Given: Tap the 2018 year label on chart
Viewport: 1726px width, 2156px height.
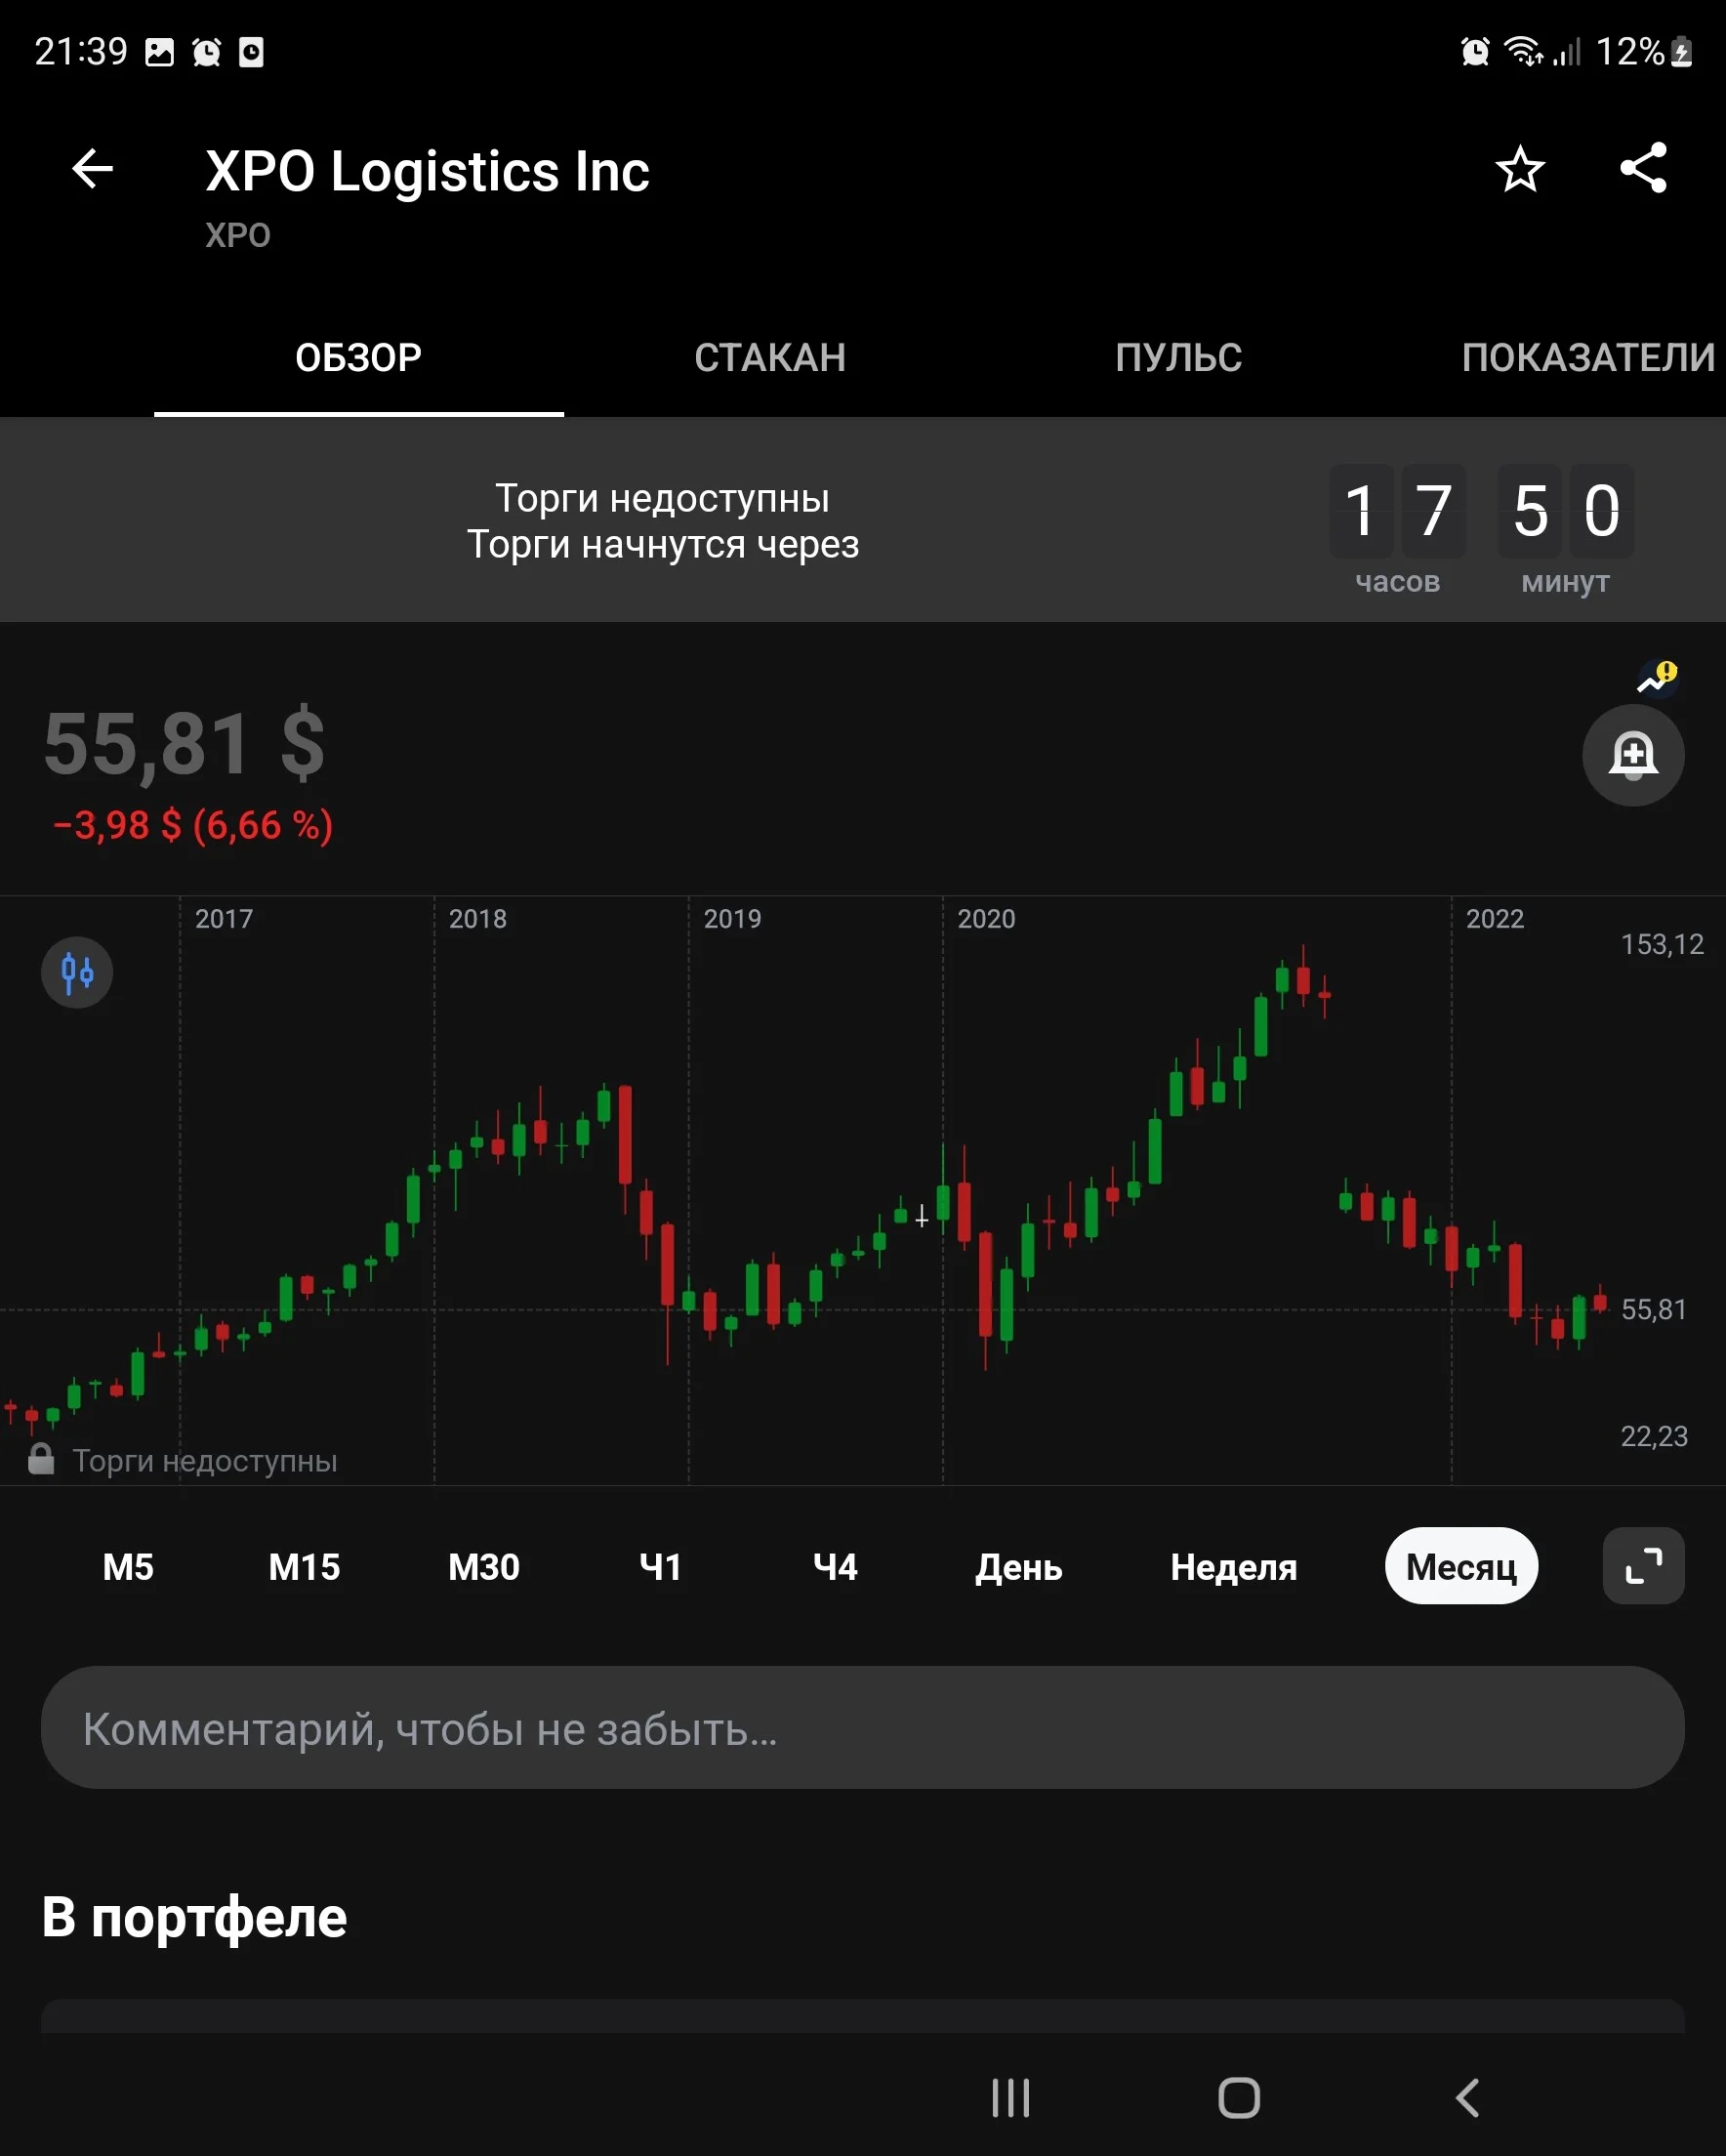Looking at the screenshot, I should point(478,919).
